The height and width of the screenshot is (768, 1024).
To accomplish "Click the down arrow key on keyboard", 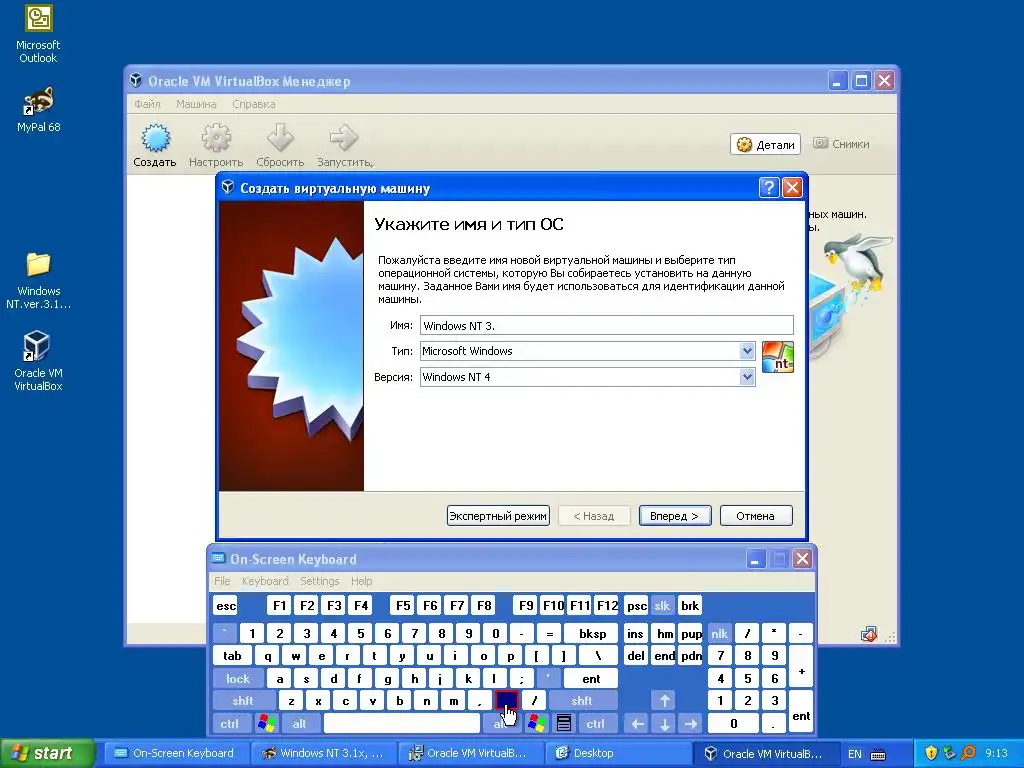I will 664,724.
